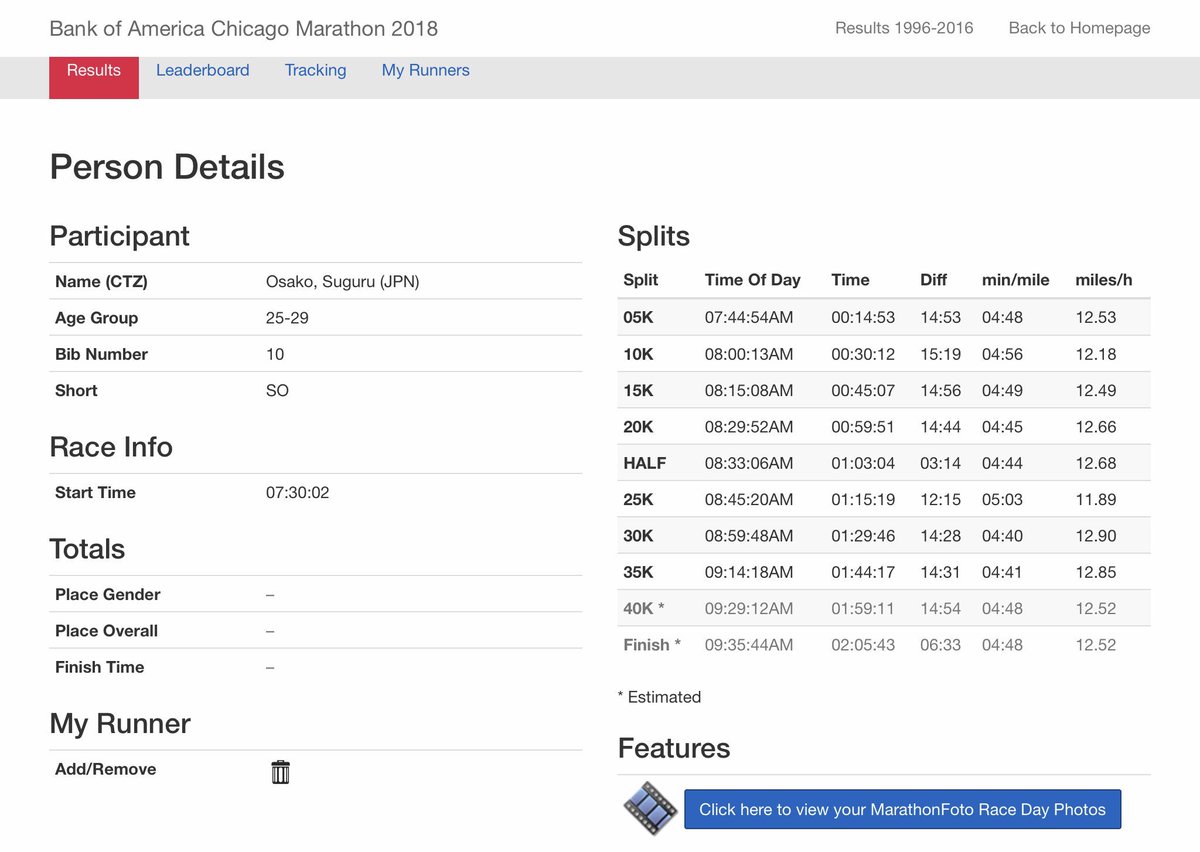Click the Start Time value 07:30:02

(x=297, y=493)
